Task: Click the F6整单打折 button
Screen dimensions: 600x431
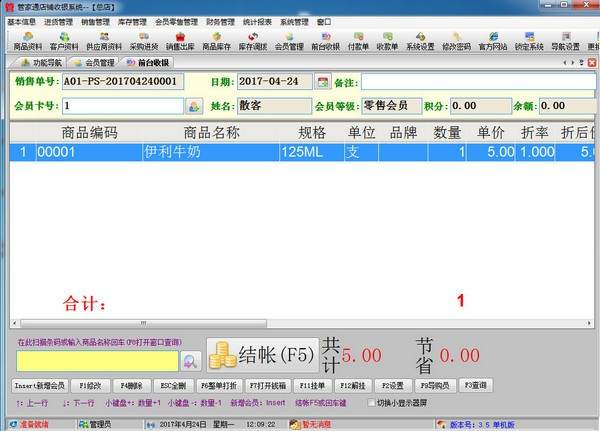Action: (218, 385)
